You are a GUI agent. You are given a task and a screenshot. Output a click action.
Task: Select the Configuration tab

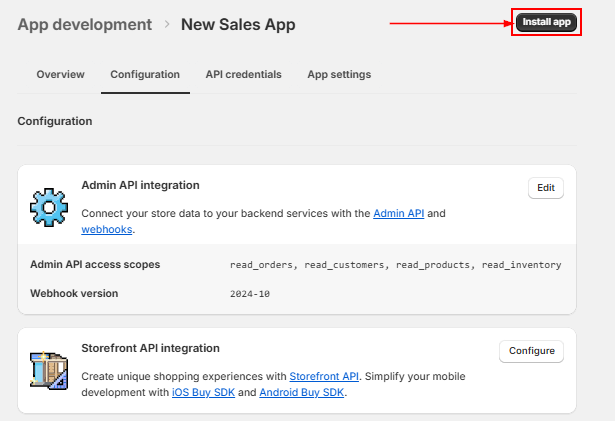(x=145, y=74)
